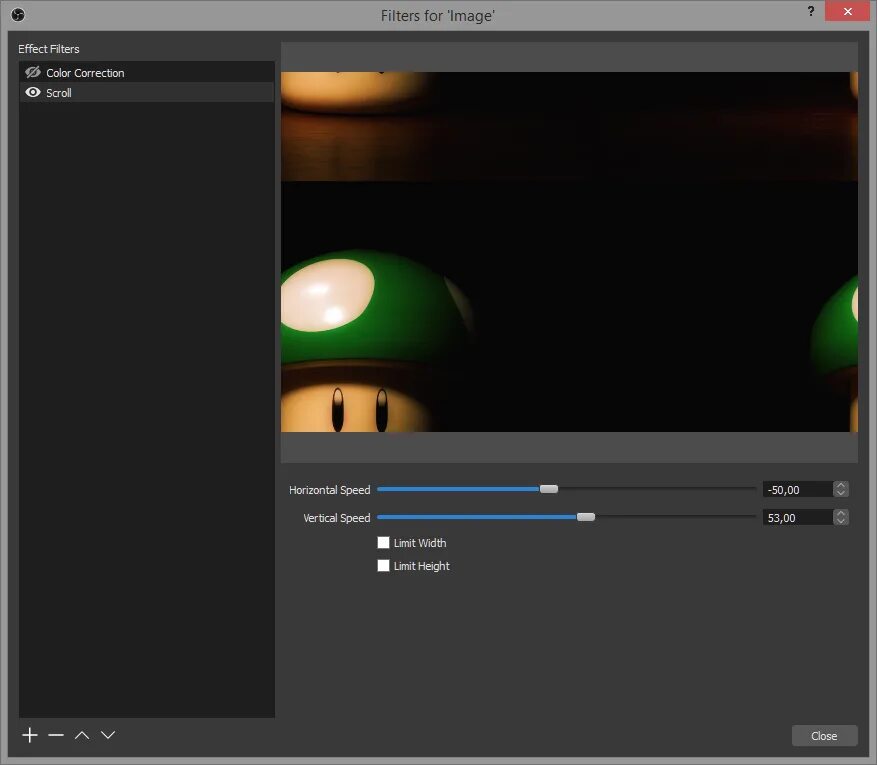Click the Vertical Speed slider handle
This screenshot has height=765, width=878.
[586, 517]
